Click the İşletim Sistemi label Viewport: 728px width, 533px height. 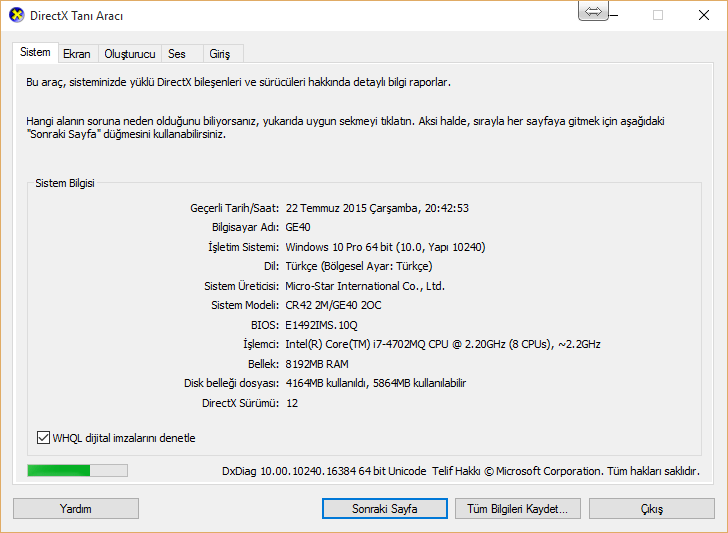(x=244, y=247)
